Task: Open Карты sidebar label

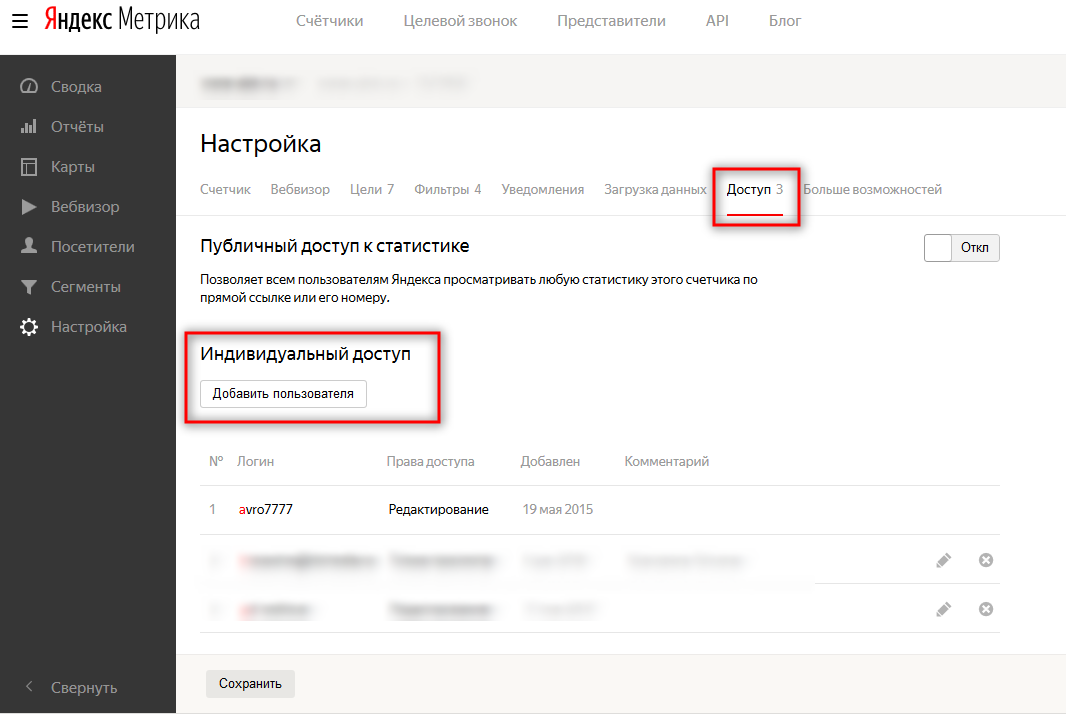Action: (x=73, y=167)
